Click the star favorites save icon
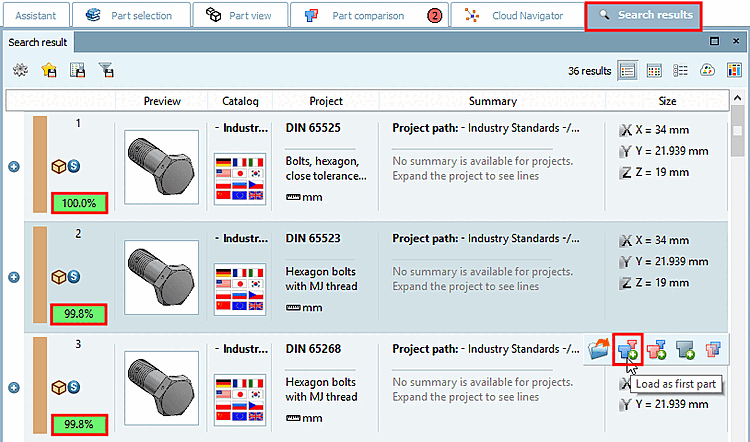This screenshot has width=750, height=442. pos(48,70)
